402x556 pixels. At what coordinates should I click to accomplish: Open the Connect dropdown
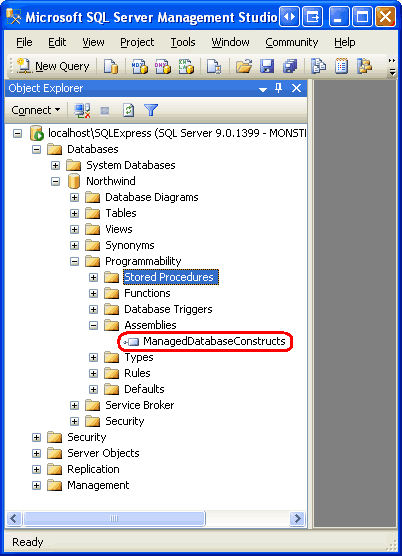pyautogui.click(x=35, y=110)
